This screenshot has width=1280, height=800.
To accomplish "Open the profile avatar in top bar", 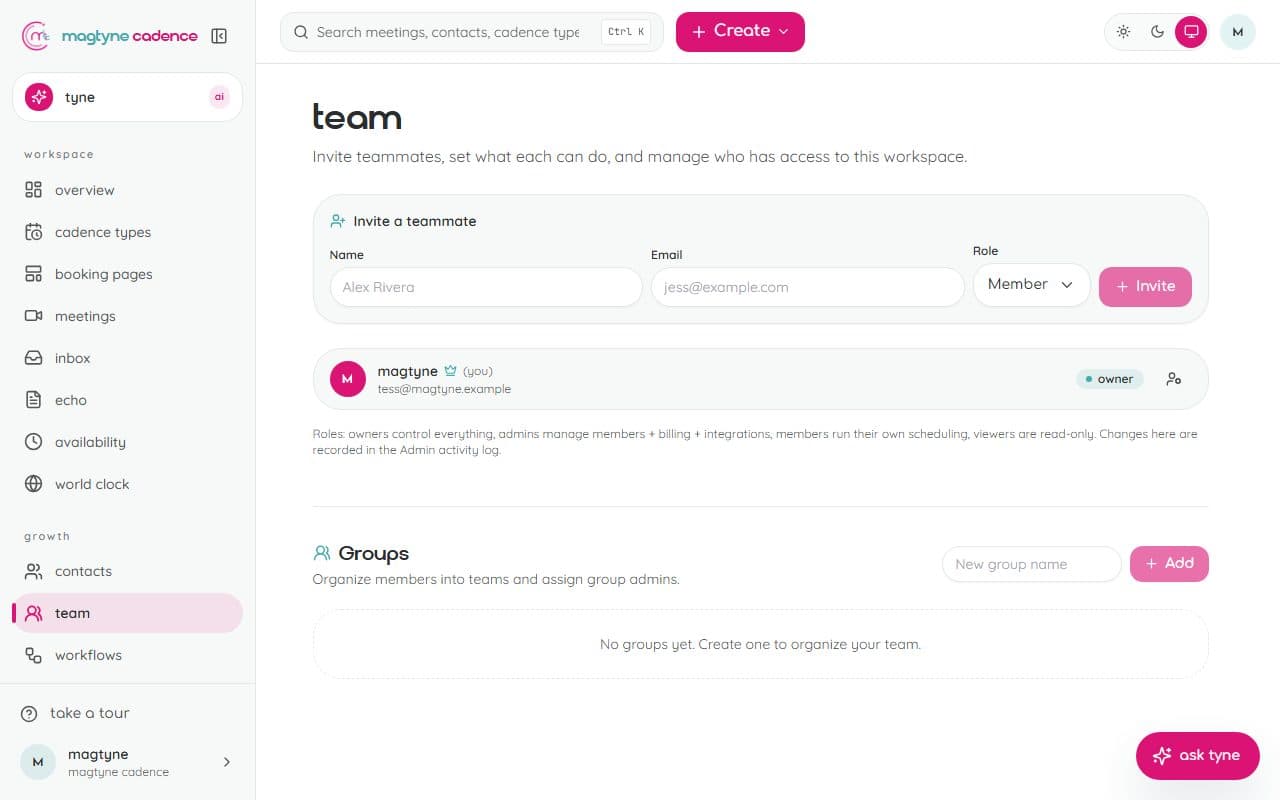I will pos(1238,32).
